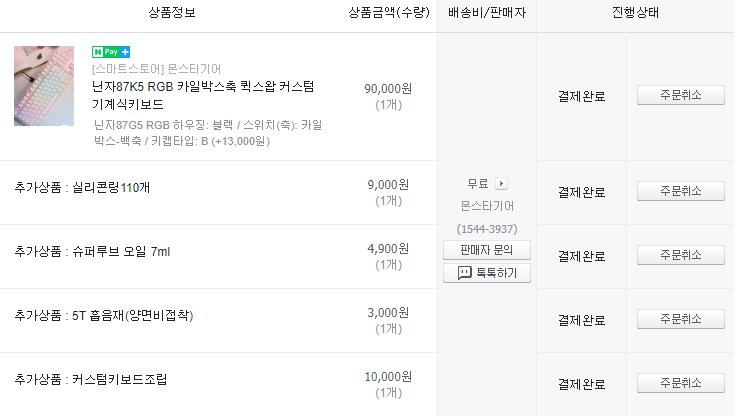Screen dimensions: 737x416
Task: Open the pink keyboard product thumbnail
Action: tap(44, 86)
